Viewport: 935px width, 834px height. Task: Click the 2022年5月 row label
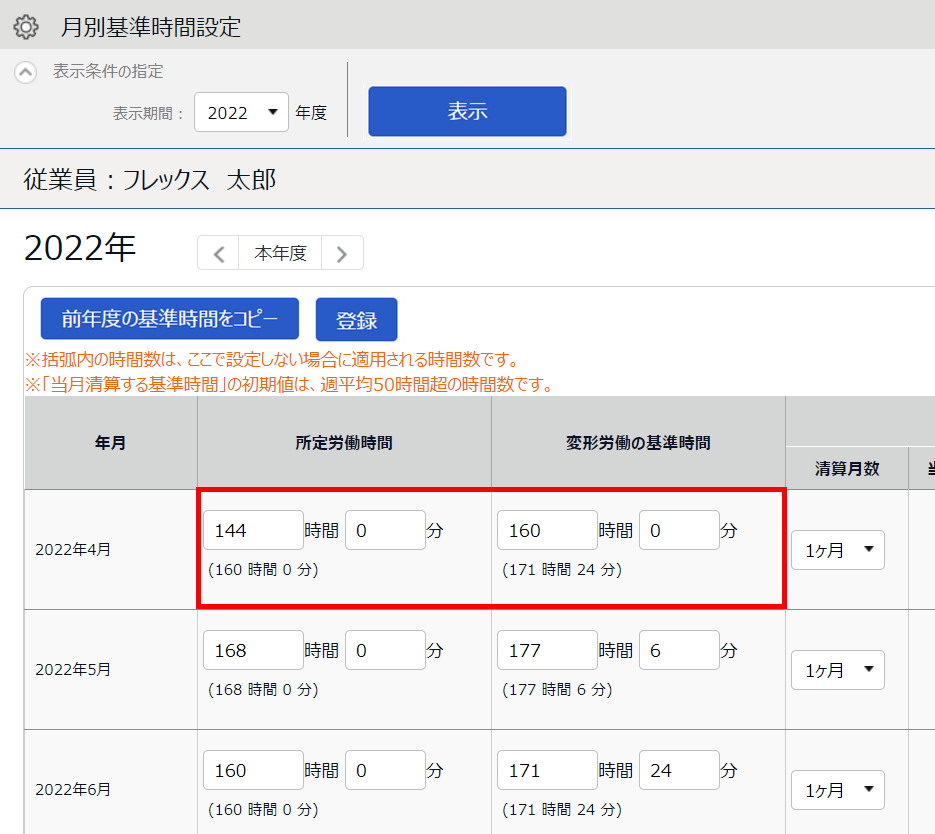point(73,669)
